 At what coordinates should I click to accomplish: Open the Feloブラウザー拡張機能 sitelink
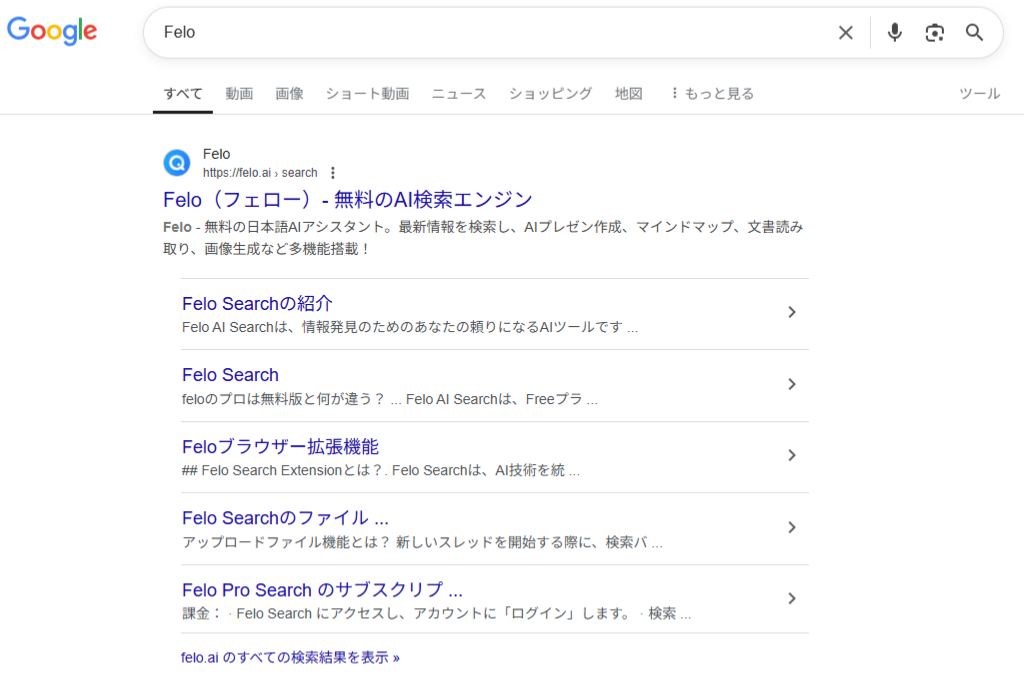click(x=280, y=447)
